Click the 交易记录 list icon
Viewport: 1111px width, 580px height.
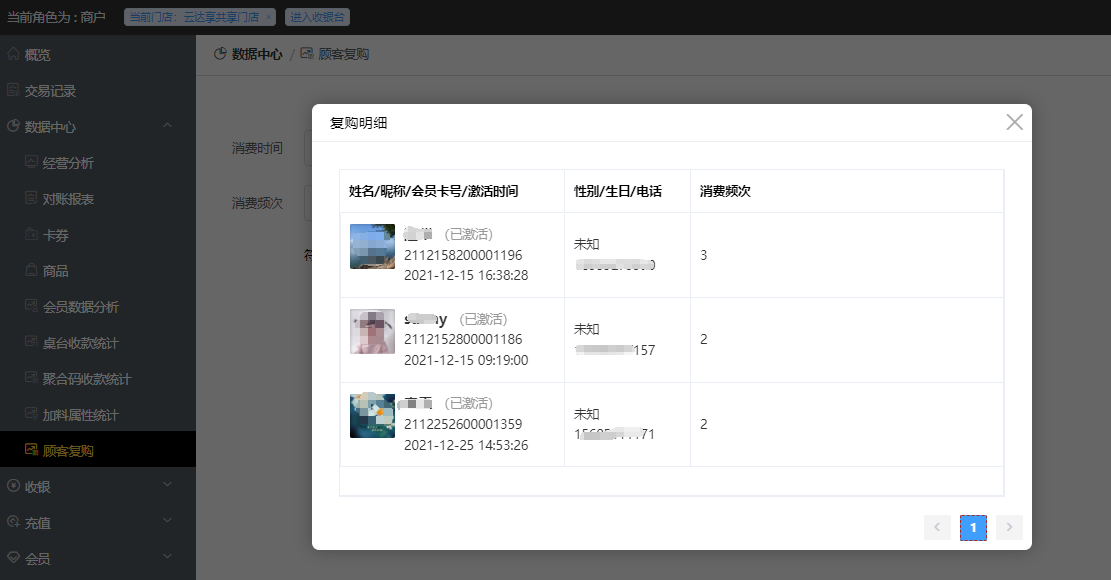[13, 90]
